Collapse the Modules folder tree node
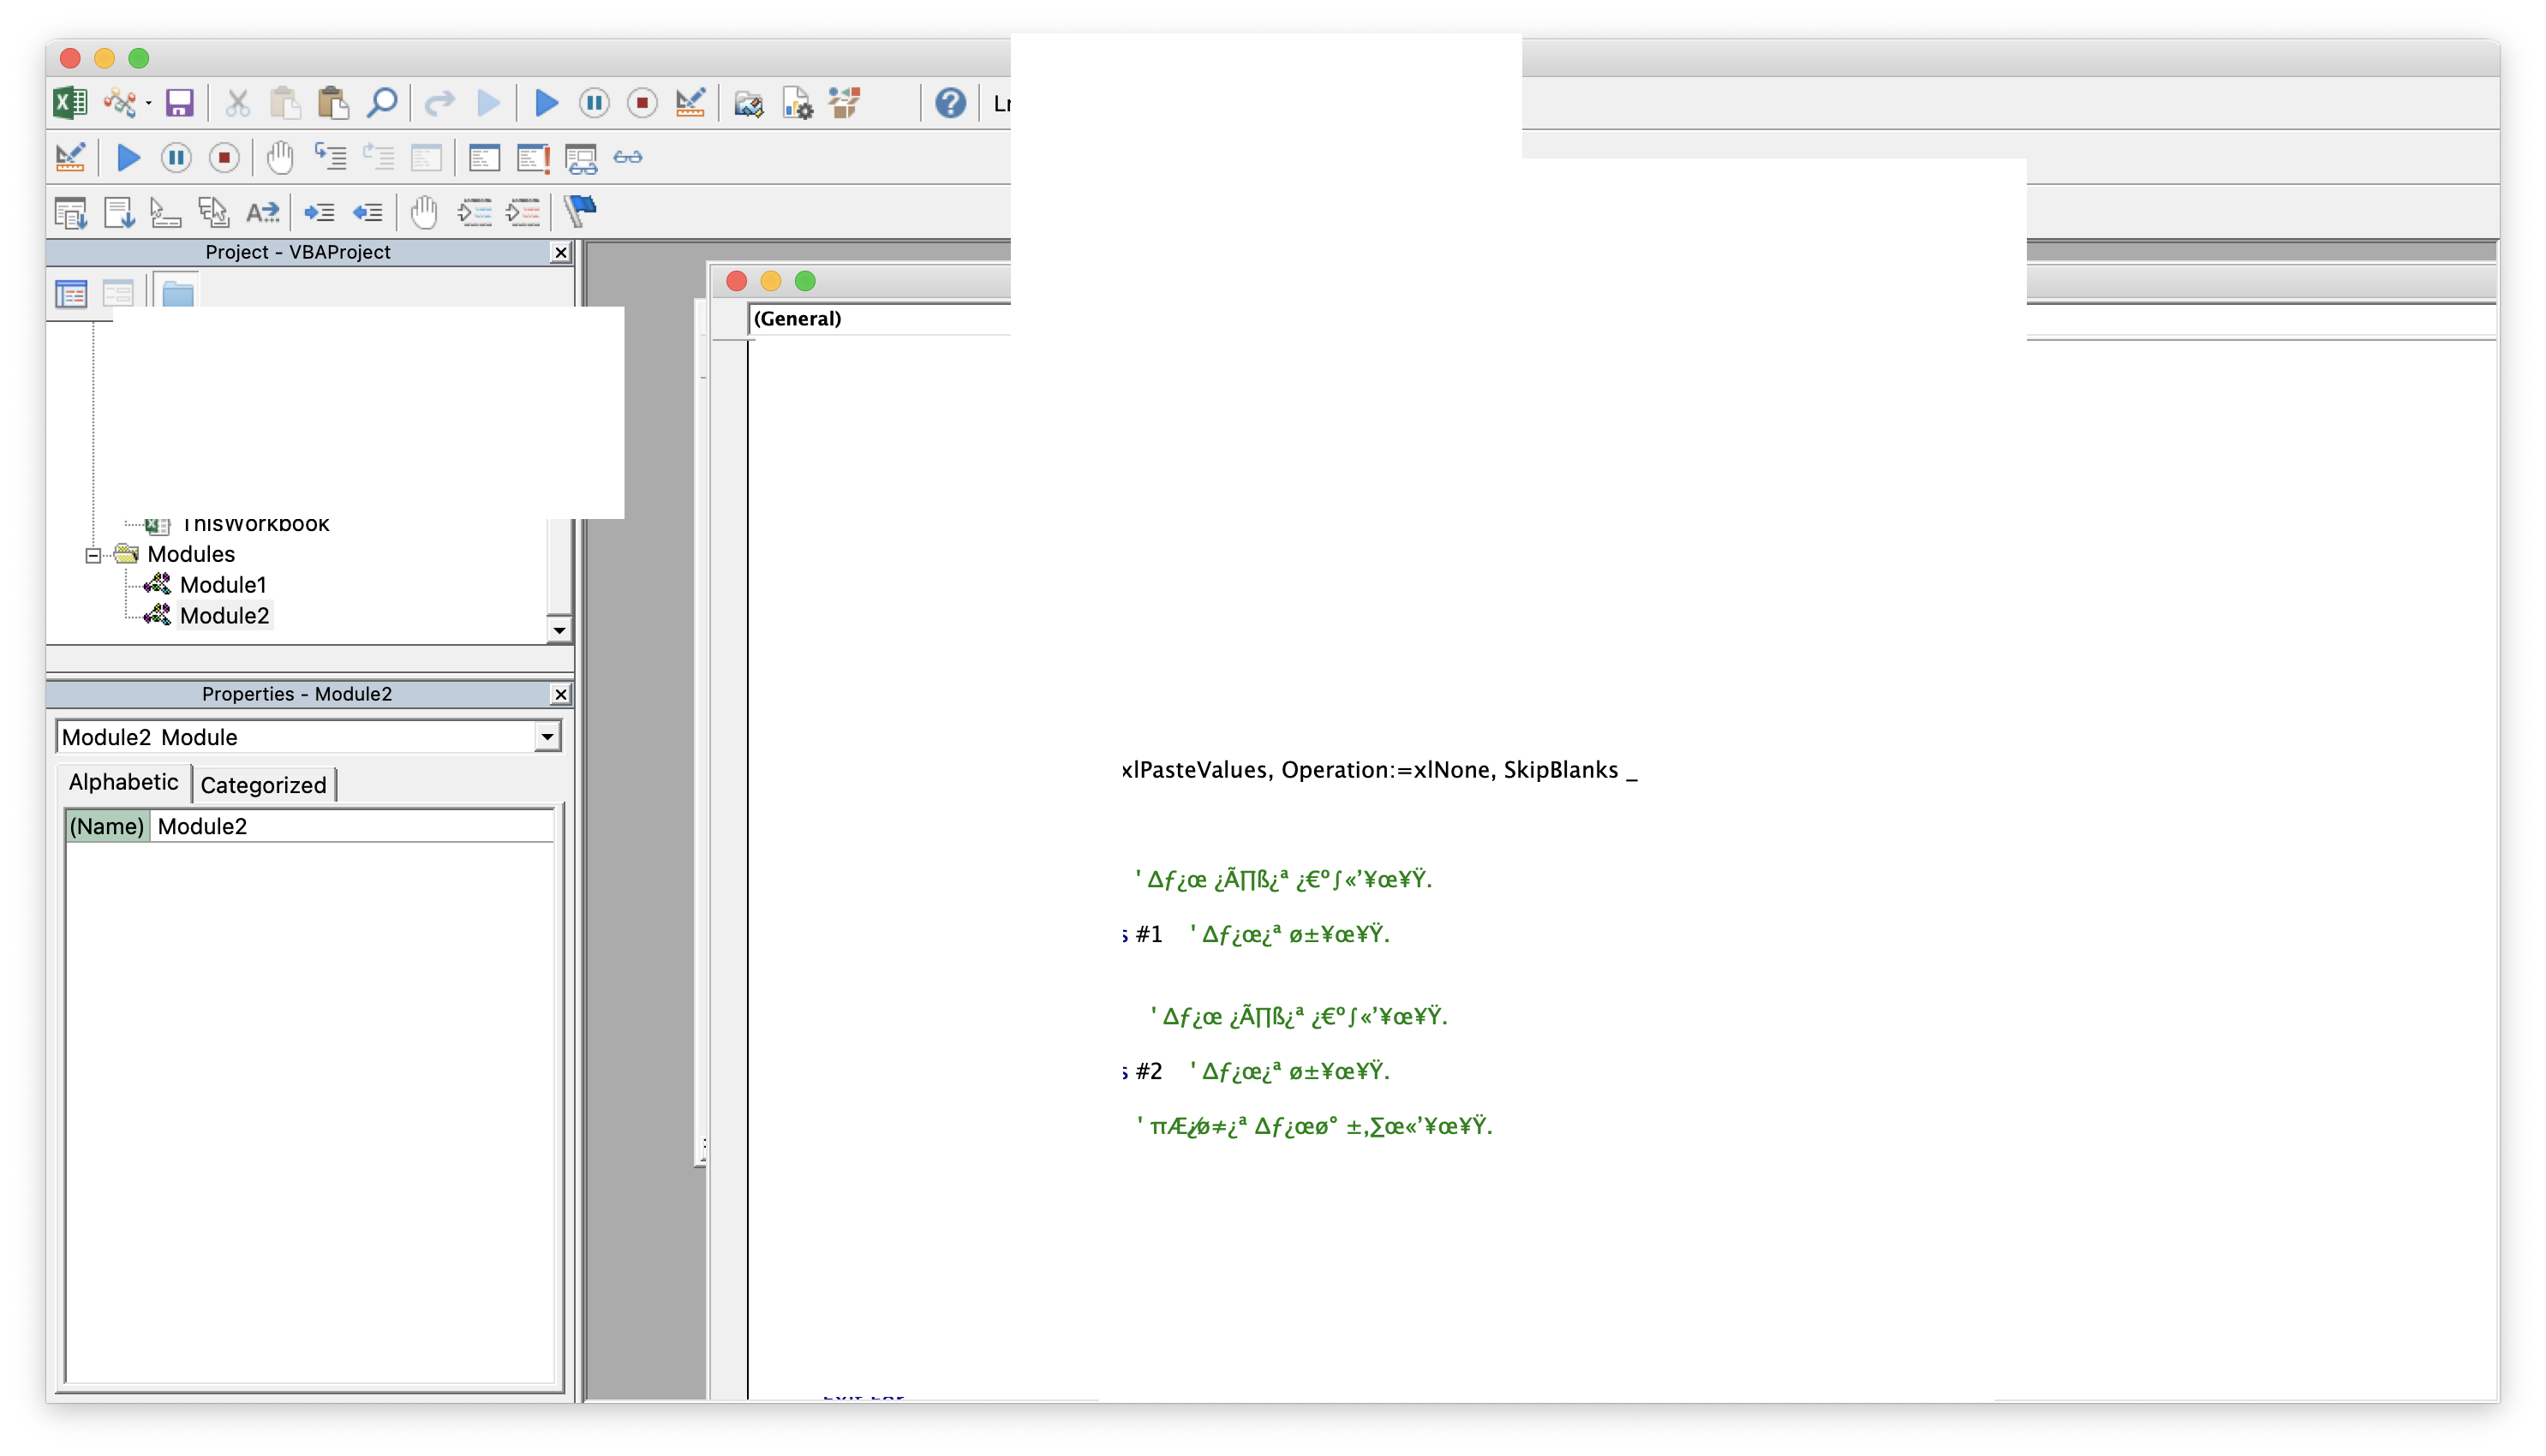Screen dimensions: 2546x1456 pos(93,555)
